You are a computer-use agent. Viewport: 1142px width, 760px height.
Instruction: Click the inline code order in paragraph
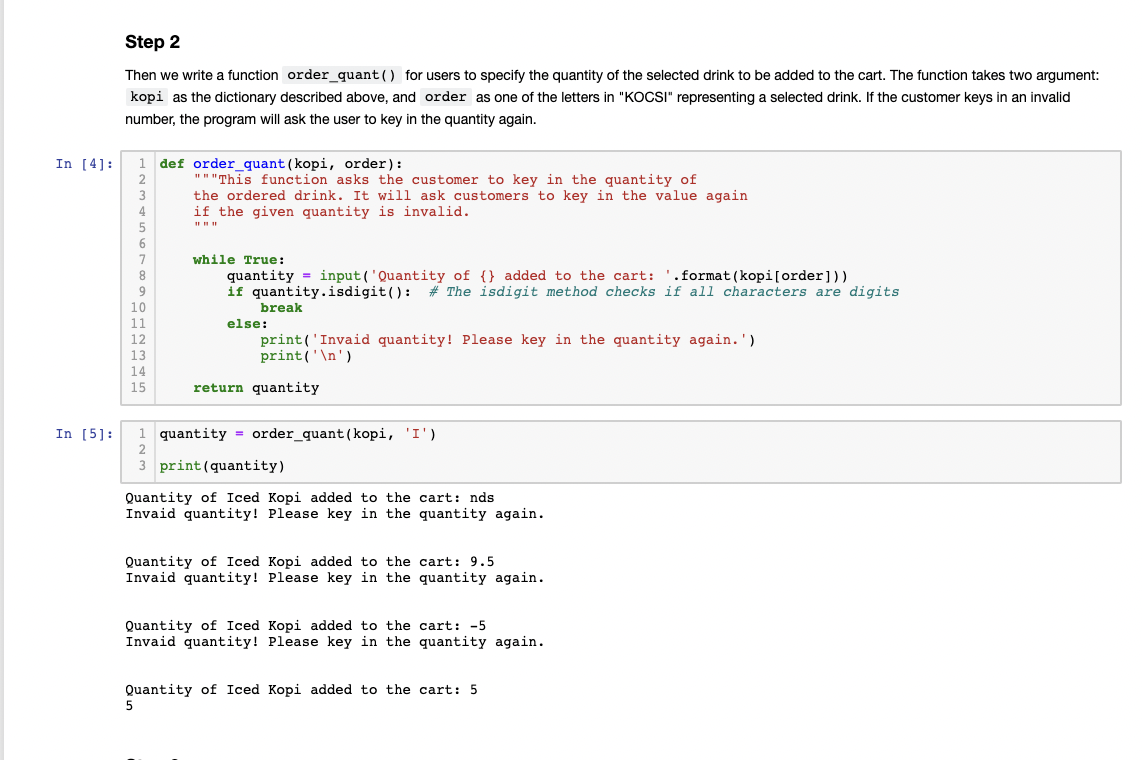(447, 97)
